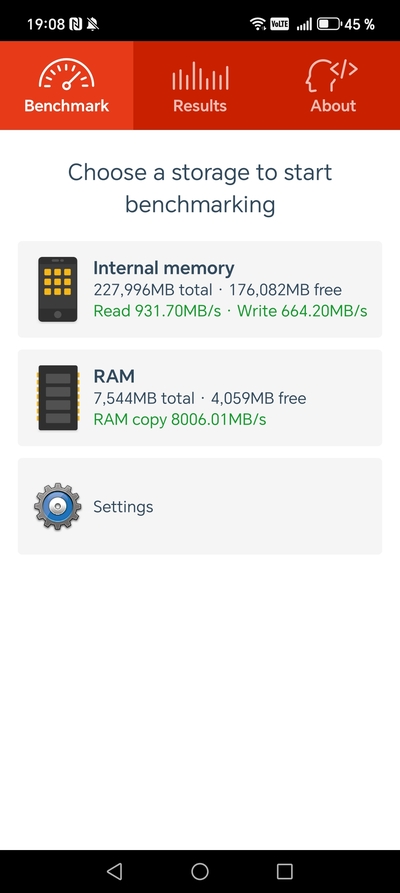The width and height of the screenshot is (400, 893).
Task: Start benchmark via RAM title
Action: pos(114,376)
